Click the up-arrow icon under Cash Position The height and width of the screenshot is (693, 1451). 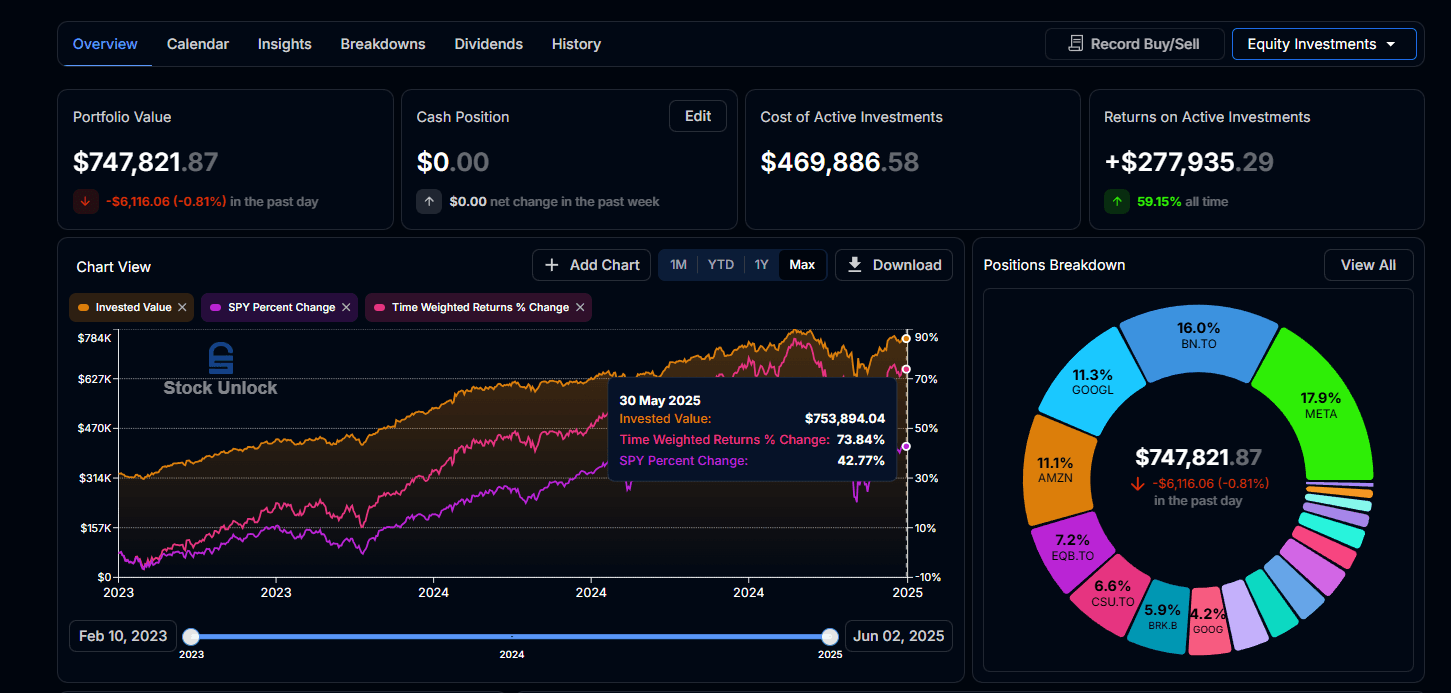pos(429,201)
